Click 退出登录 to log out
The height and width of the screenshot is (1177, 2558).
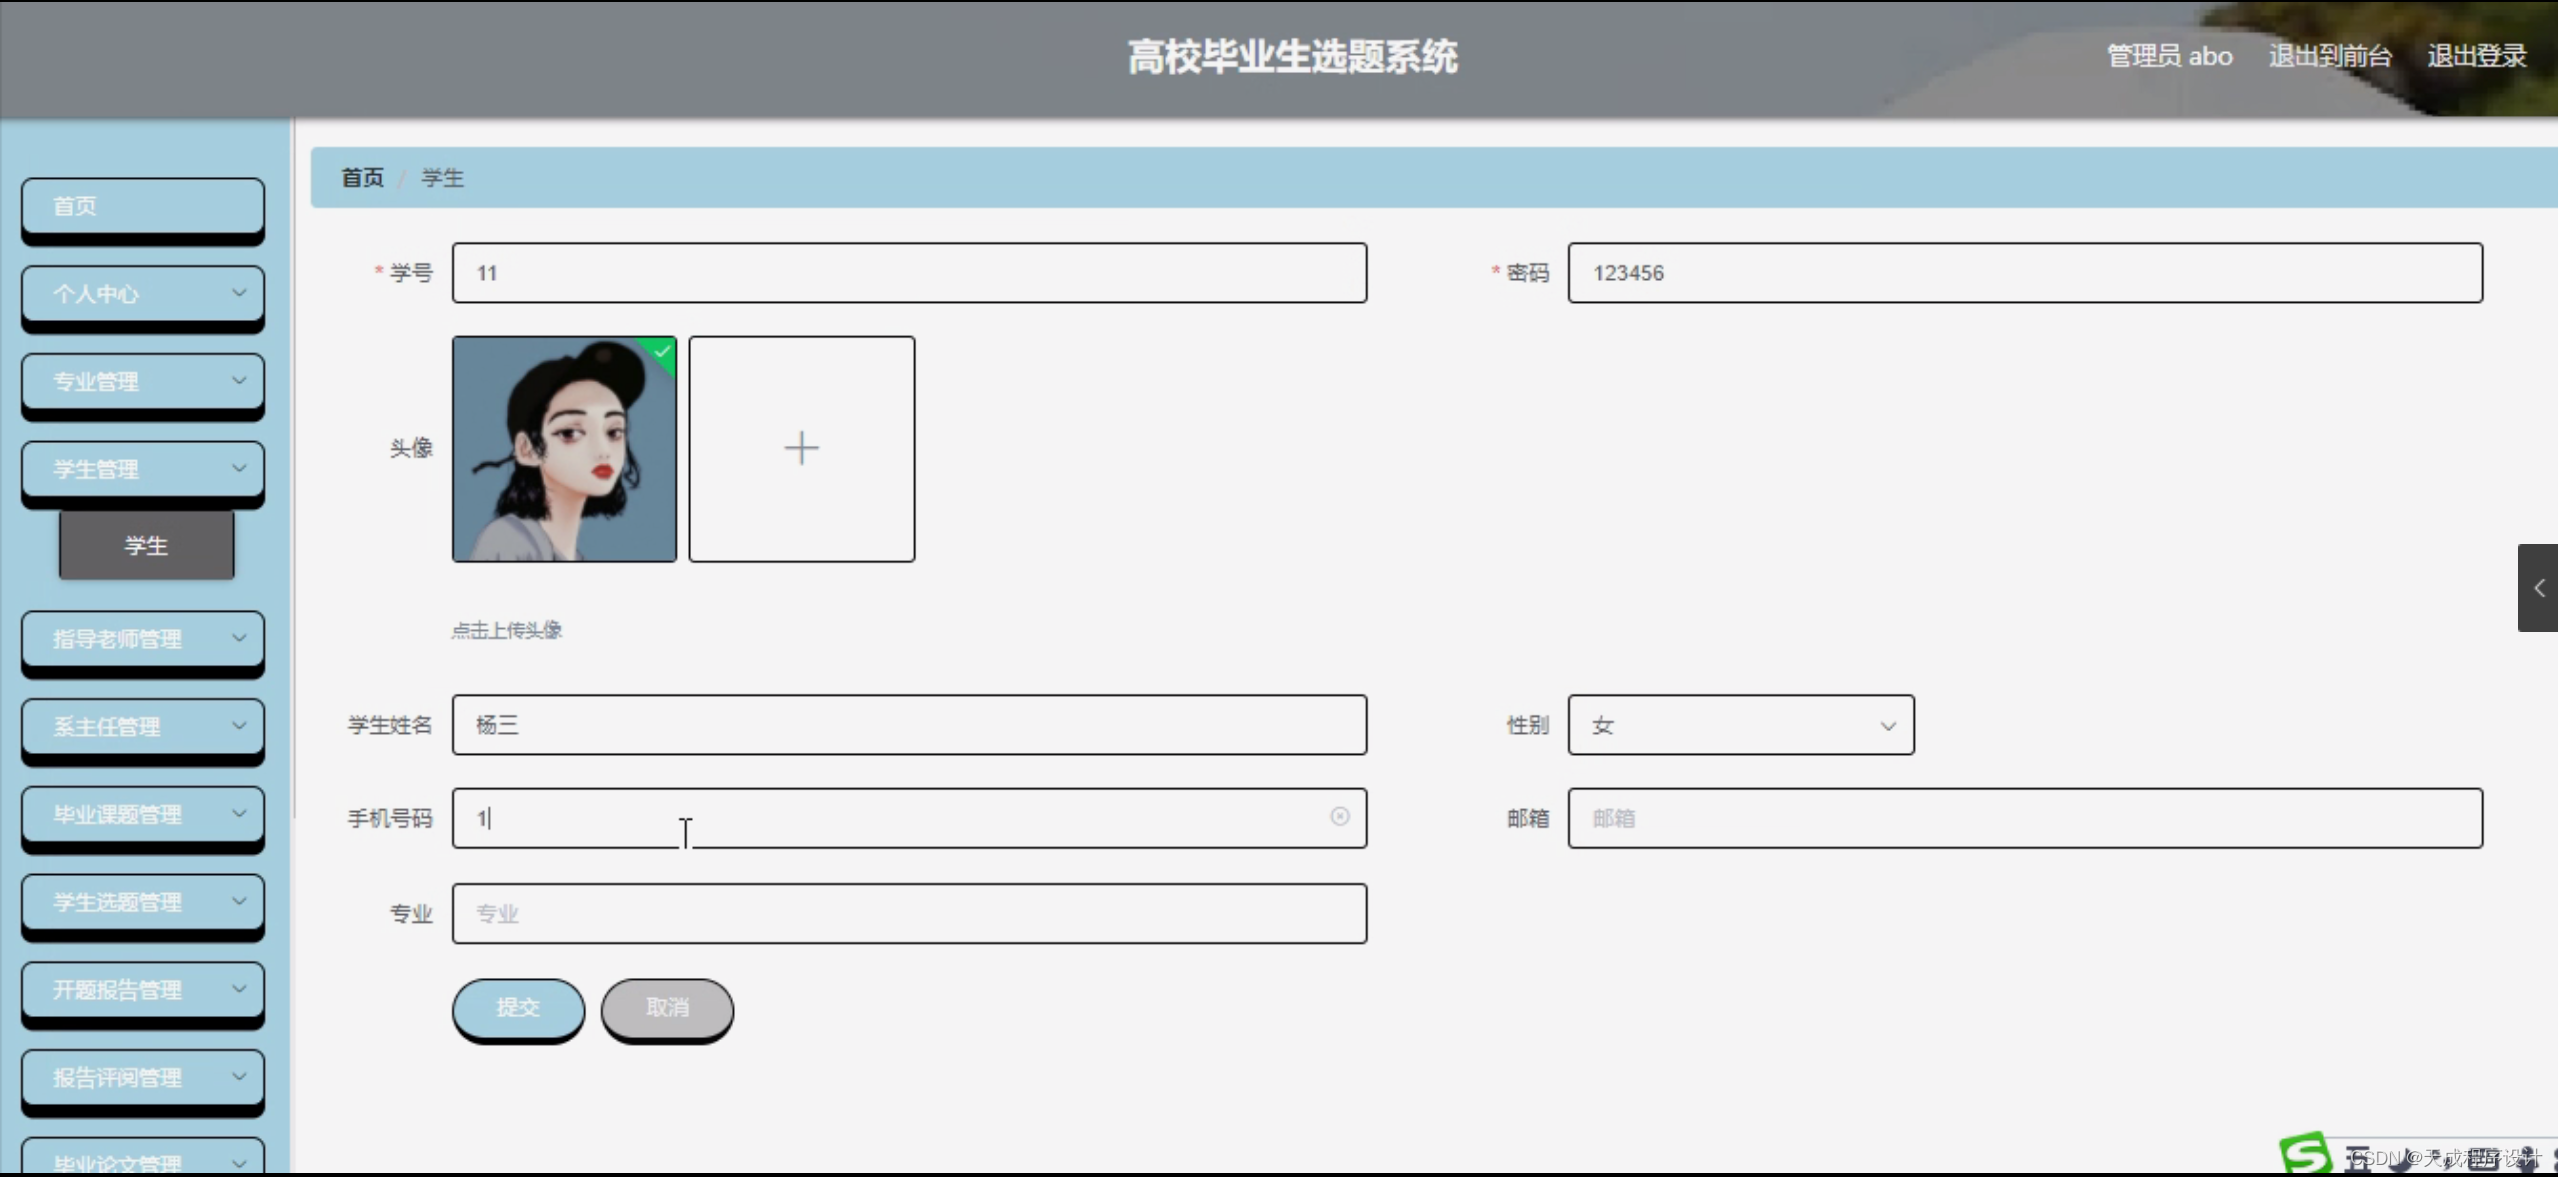click(x=2476, y=56)
